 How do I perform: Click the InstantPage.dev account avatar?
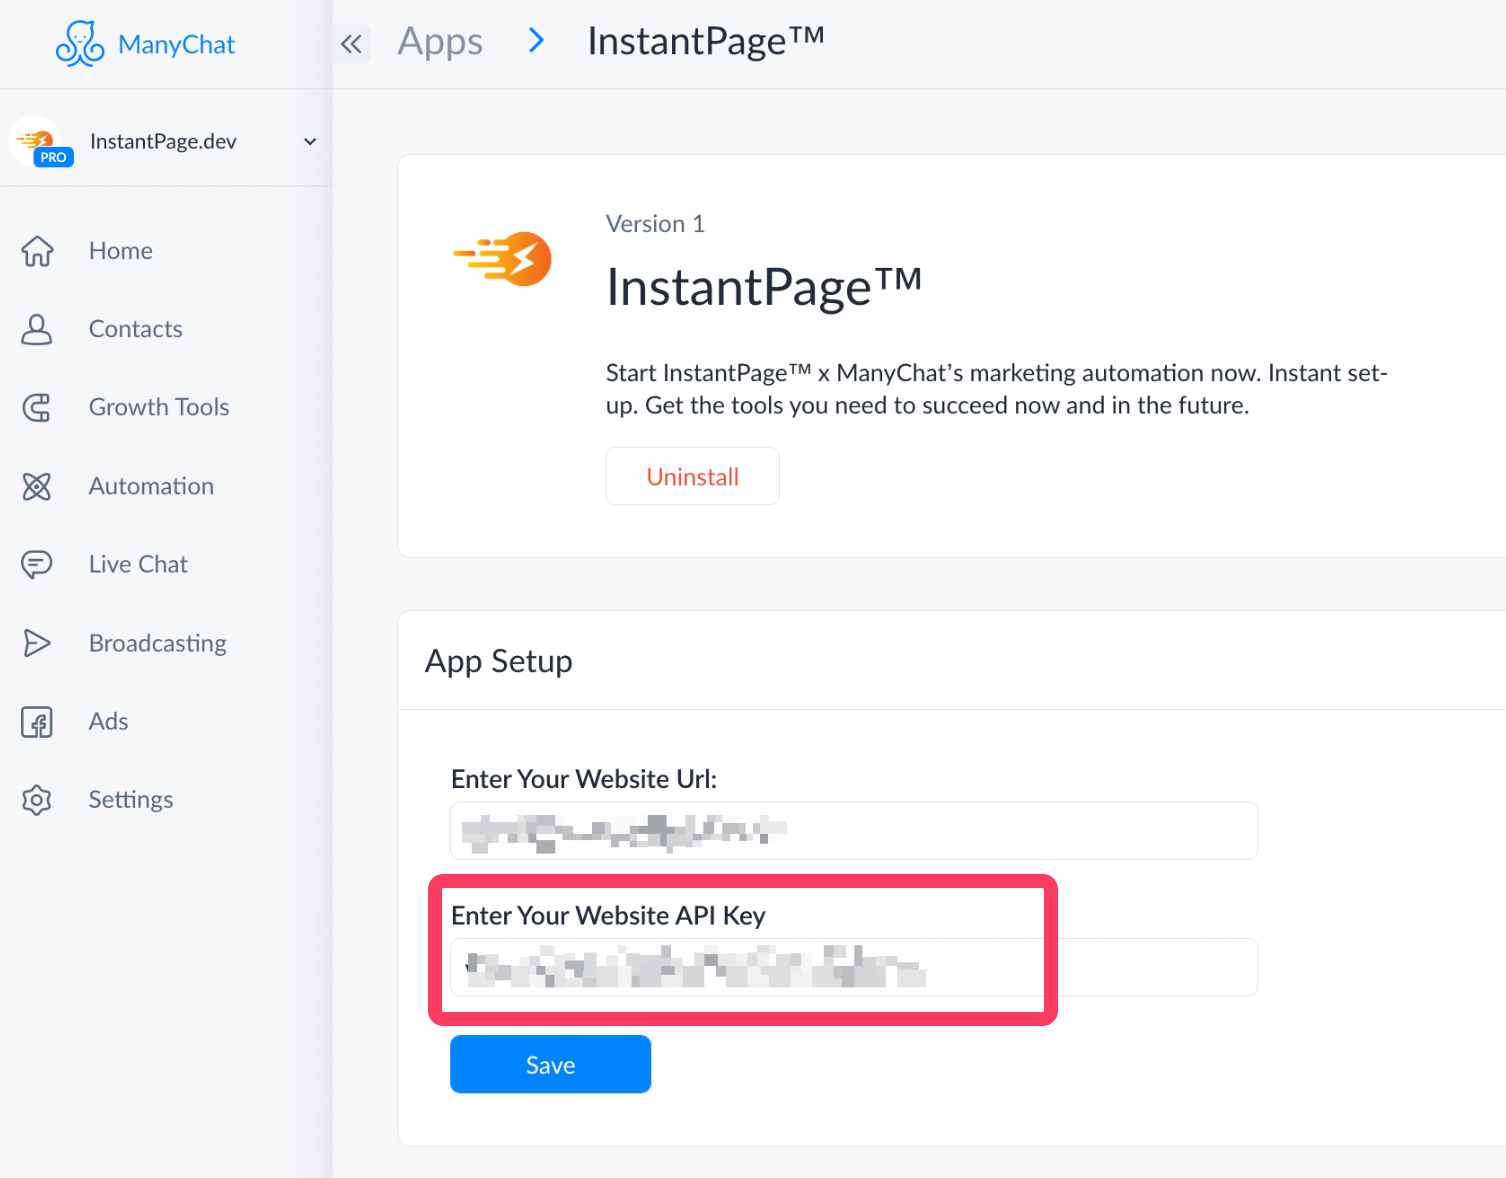(x=37, y=141)
